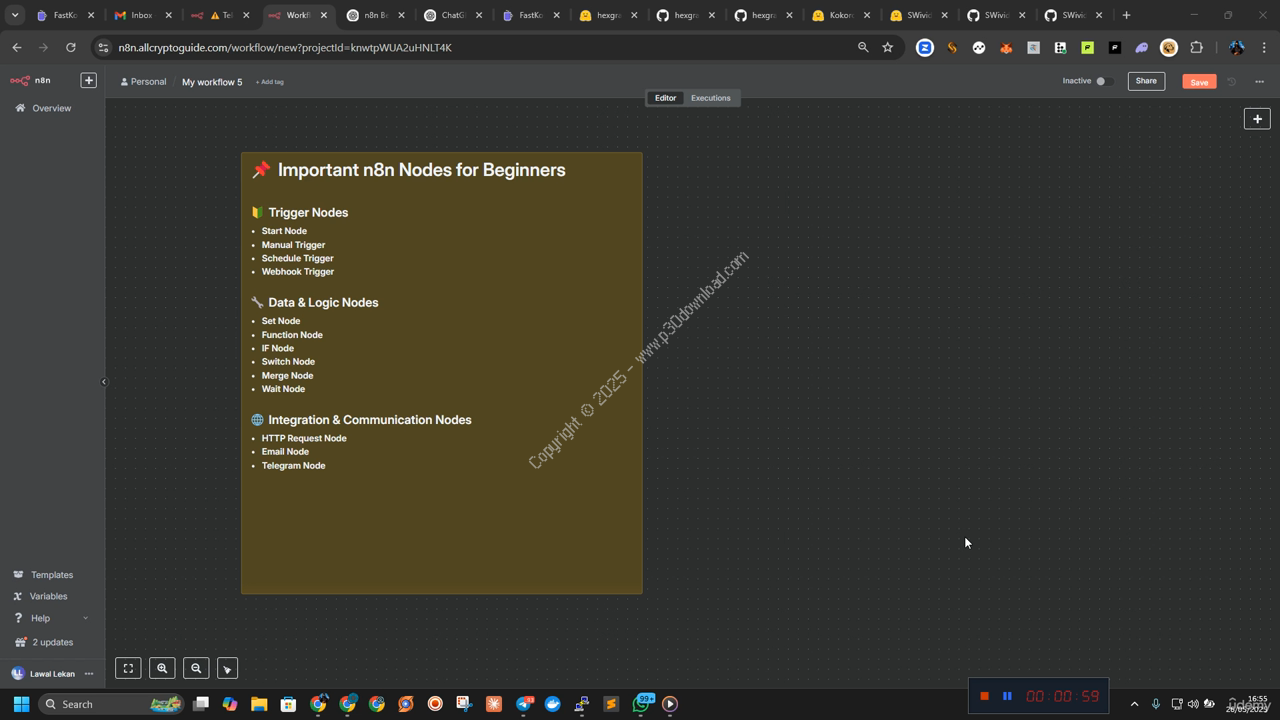The width and height of the screenshot is (1280, 720).
Task: Open File Explorer from taskbar
Action: tap(258, 704)
